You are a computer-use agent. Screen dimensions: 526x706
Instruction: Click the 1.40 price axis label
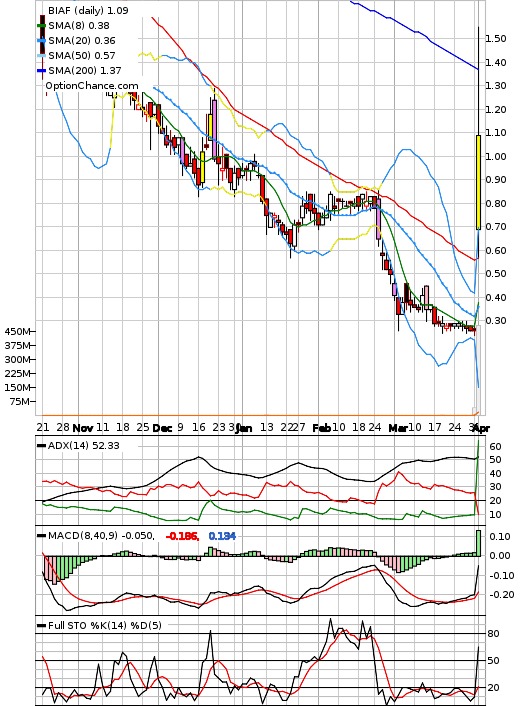click(496, 62)
